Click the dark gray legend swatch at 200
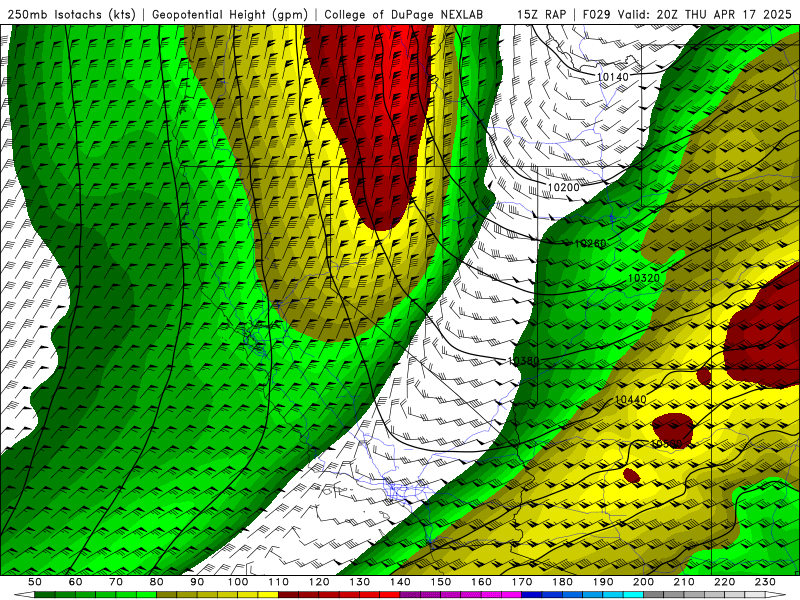 (x=654, y=595)
